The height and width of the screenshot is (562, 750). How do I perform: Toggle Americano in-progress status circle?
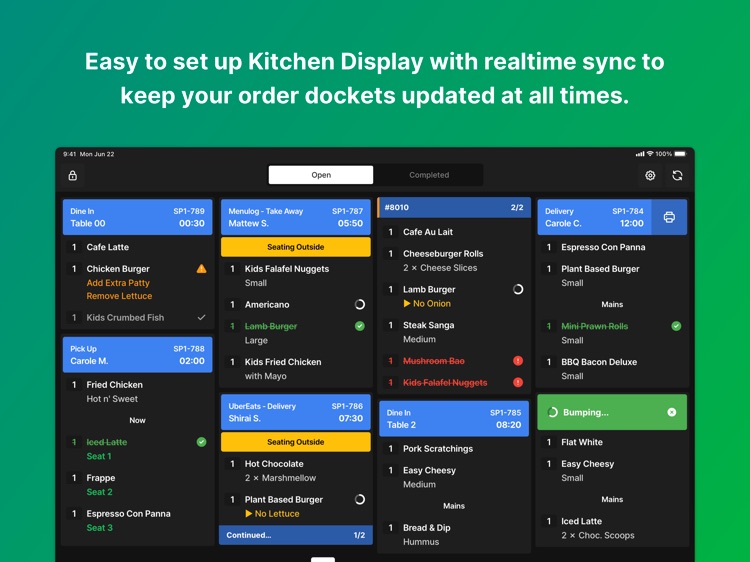(360, 304)
